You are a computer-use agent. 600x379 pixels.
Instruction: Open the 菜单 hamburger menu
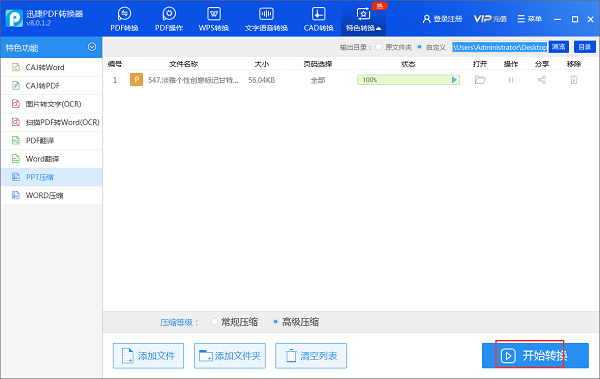[x=530, y=19]
